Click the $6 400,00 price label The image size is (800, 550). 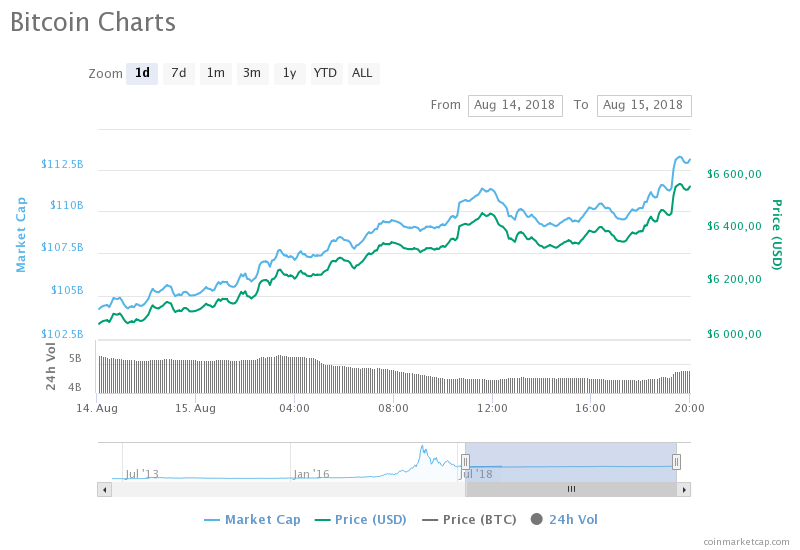[734, 226]
